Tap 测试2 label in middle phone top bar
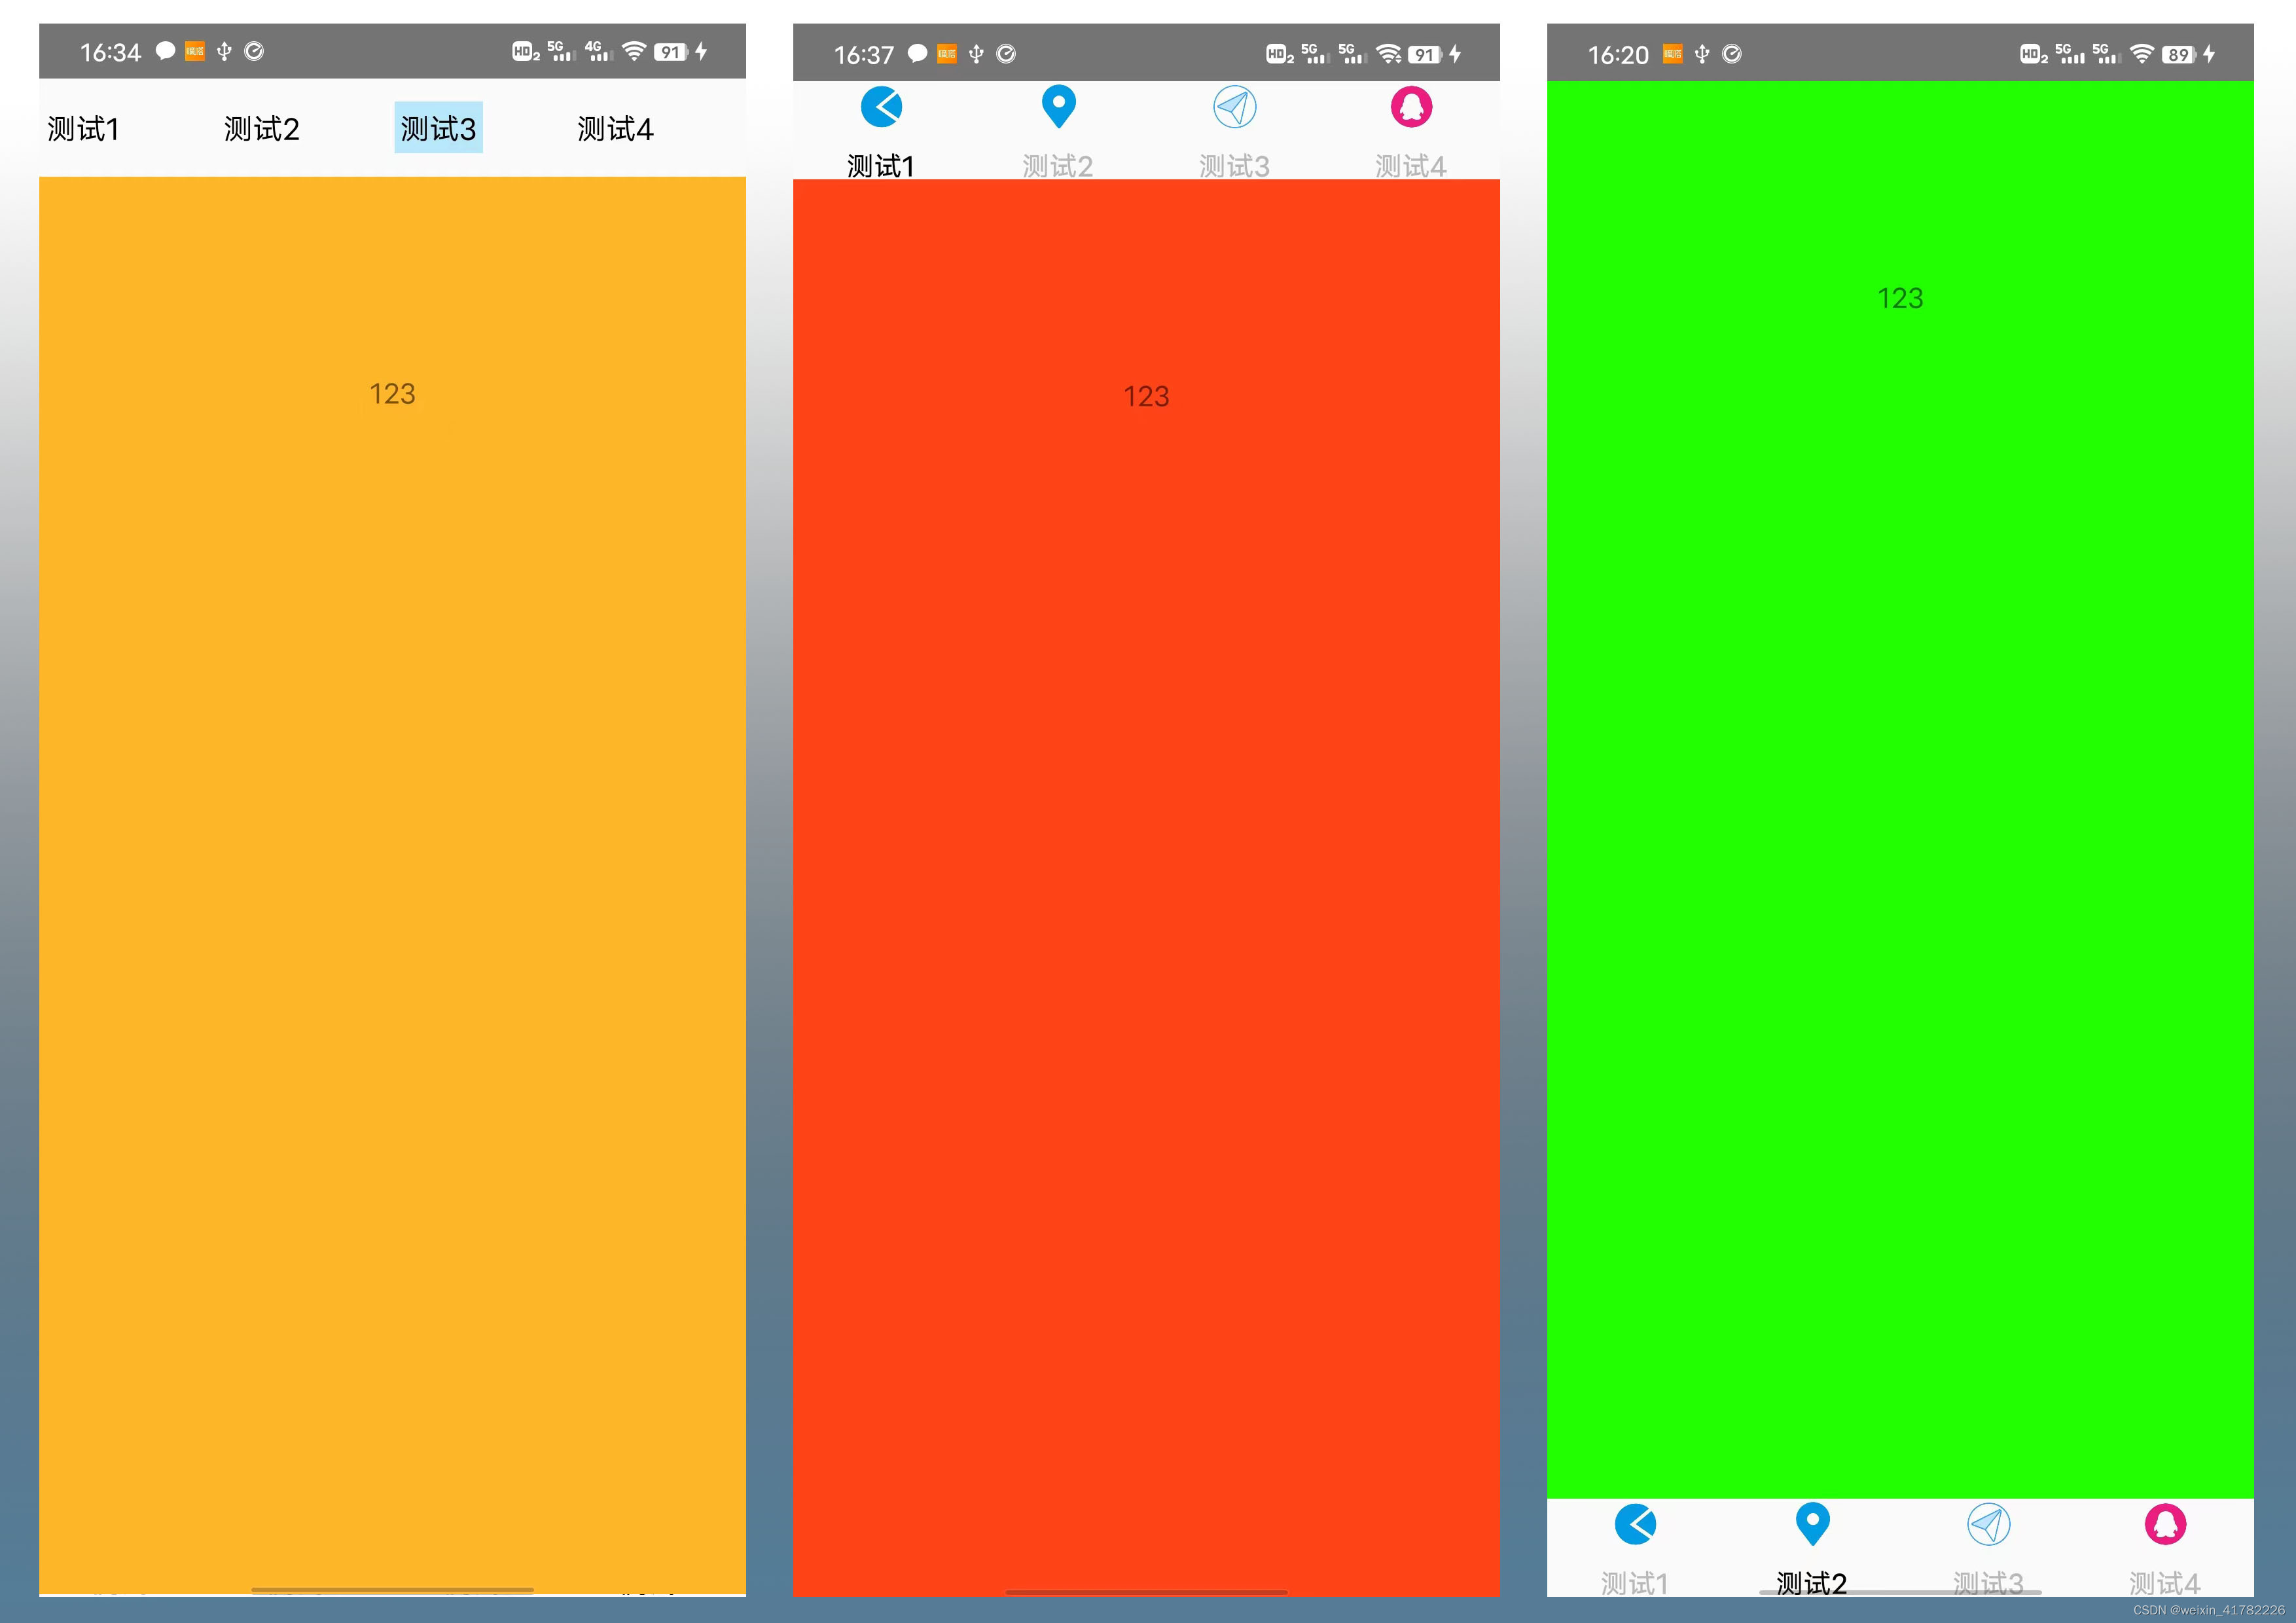The image size is (2296, 1623). (1058, 166)
